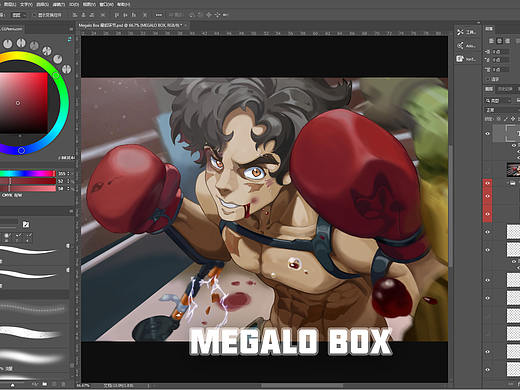Expand the collapsed panel dock arrows

(478, 23)
